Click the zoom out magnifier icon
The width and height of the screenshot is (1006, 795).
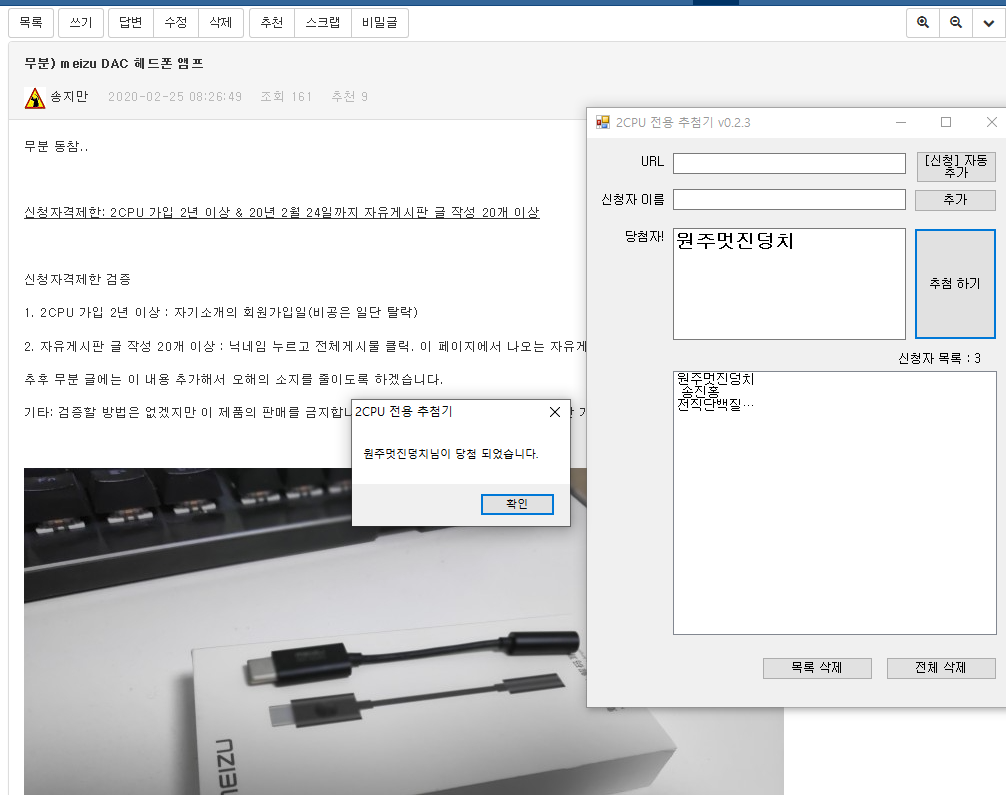(956, 22)
